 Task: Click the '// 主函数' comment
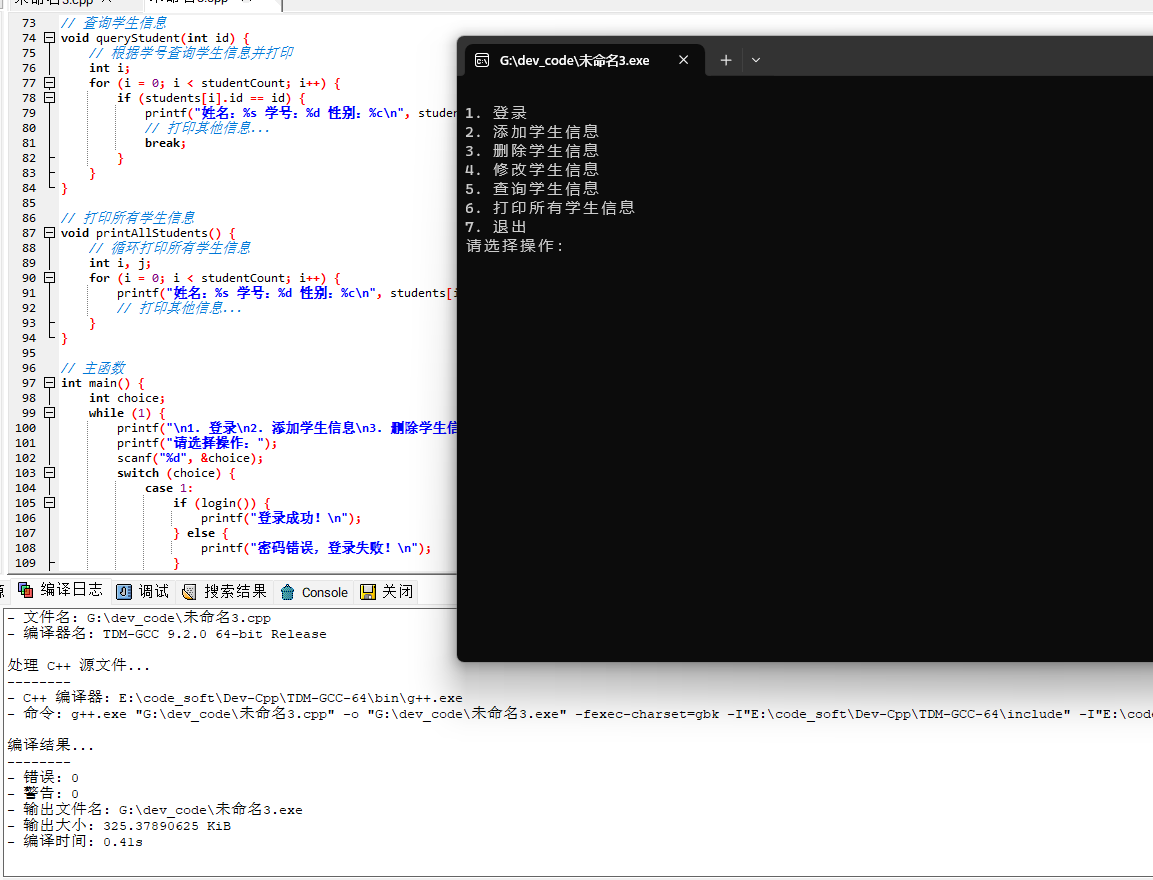[x=93, y=368]
